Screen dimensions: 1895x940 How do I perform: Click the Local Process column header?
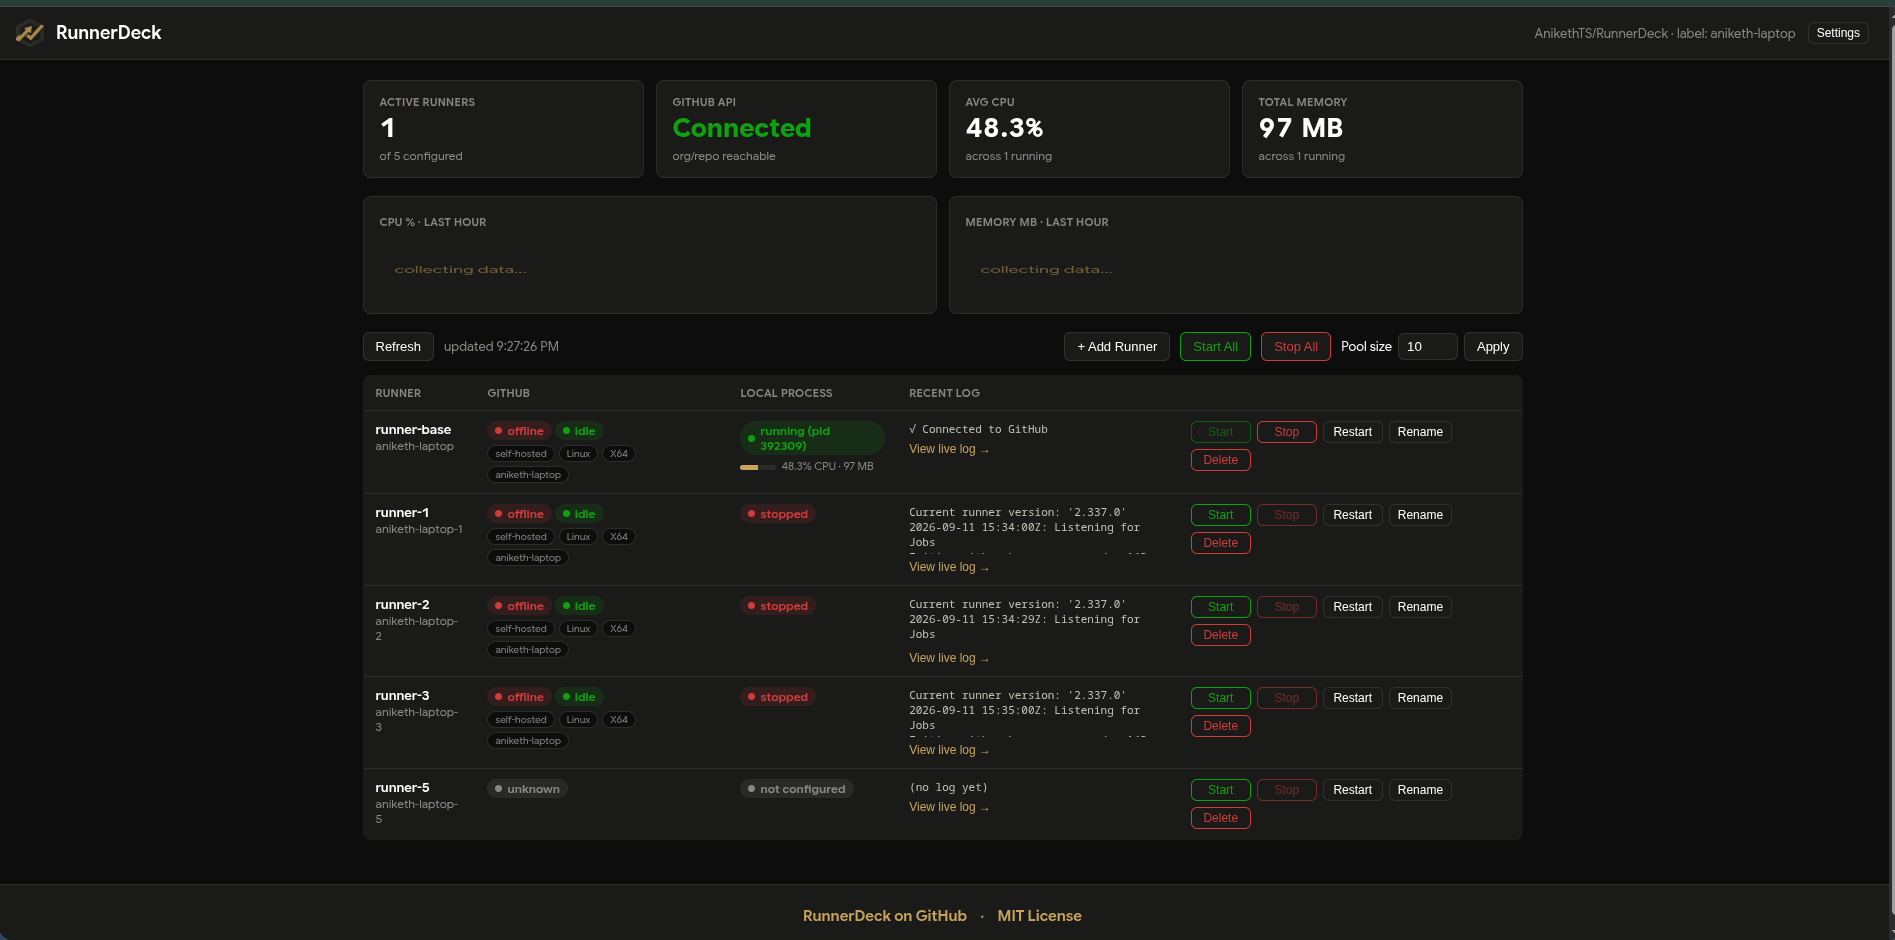point(786,393)
